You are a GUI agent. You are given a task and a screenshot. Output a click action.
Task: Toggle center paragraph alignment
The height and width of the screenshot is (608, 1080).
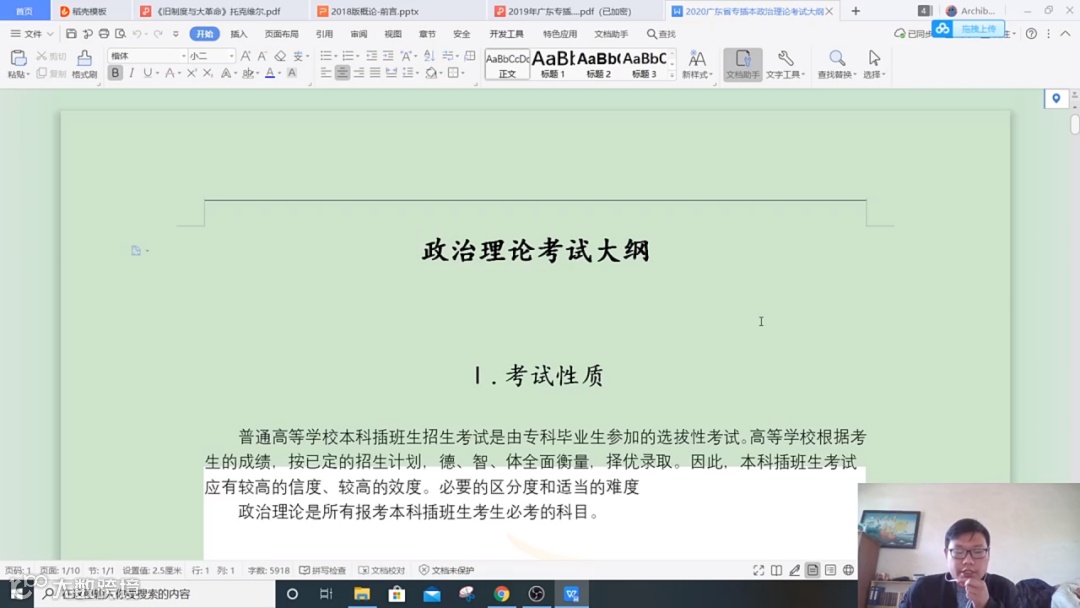point(342,73)
